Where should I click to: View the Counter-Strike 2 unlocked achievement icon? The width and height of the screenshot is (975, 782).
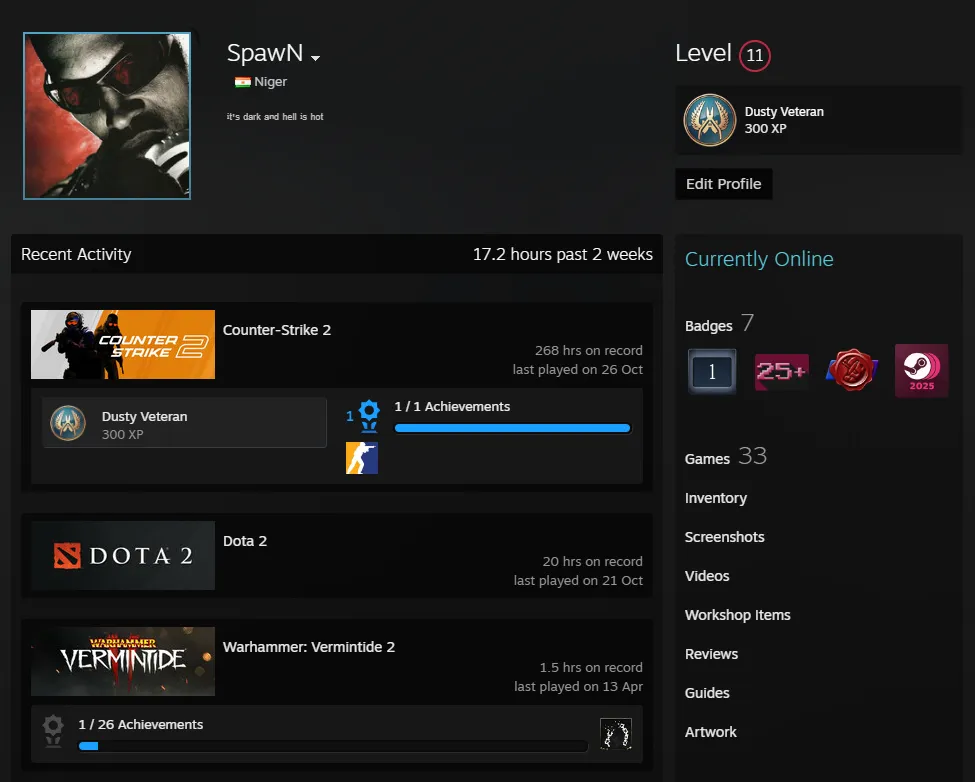coord(362,458)
